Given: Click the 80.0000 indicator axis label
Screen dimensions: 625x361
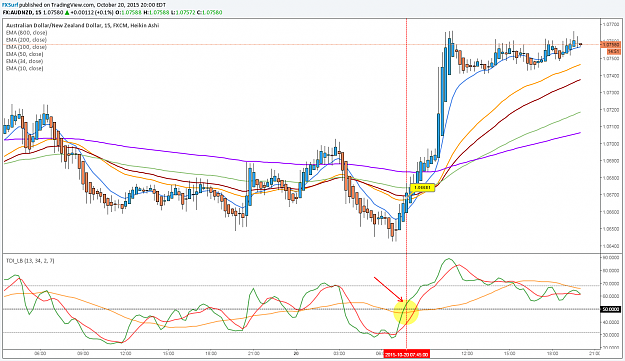Looking at the screenshot, I should (x=612, y=271).
